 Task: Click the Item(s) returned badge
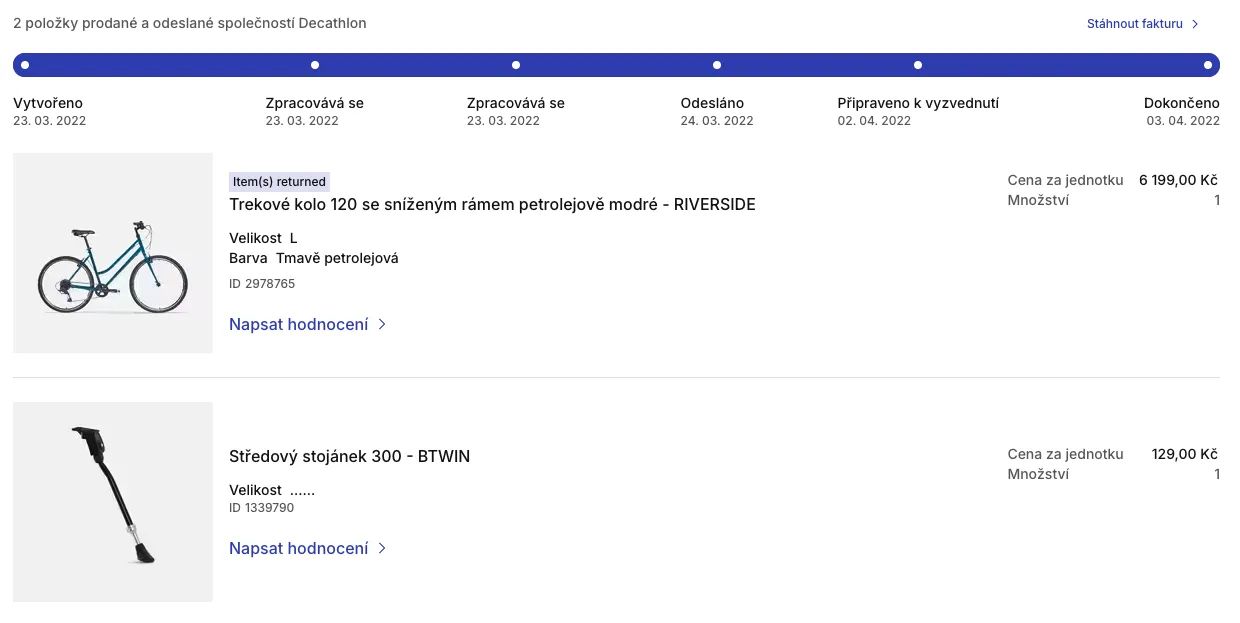coord(279,182)
